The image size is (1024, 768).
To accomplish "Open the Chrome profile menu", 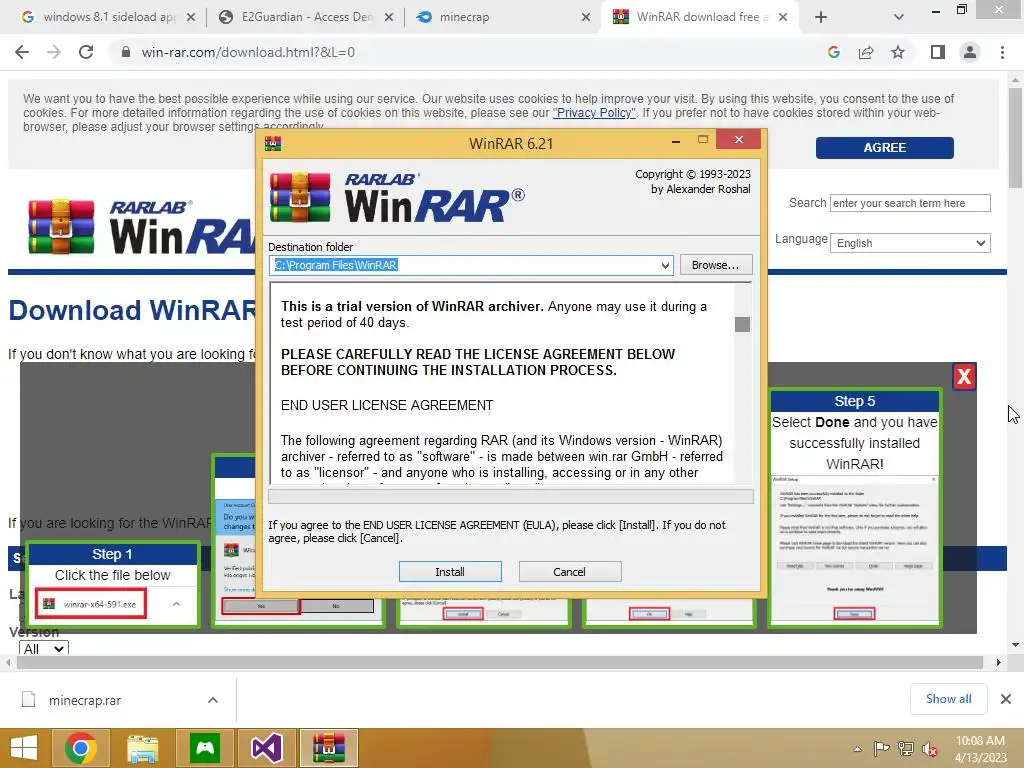I will (970, 52).
